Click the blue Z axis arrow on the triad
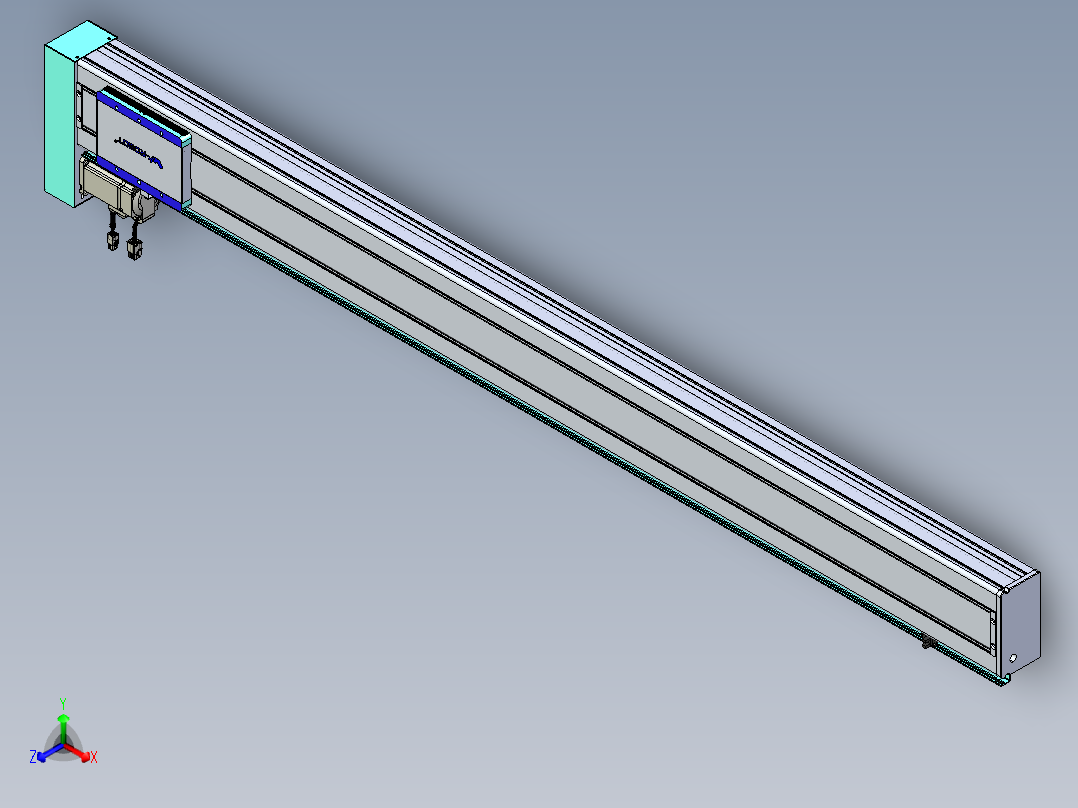1078x808 pixels. coord(48,754)
